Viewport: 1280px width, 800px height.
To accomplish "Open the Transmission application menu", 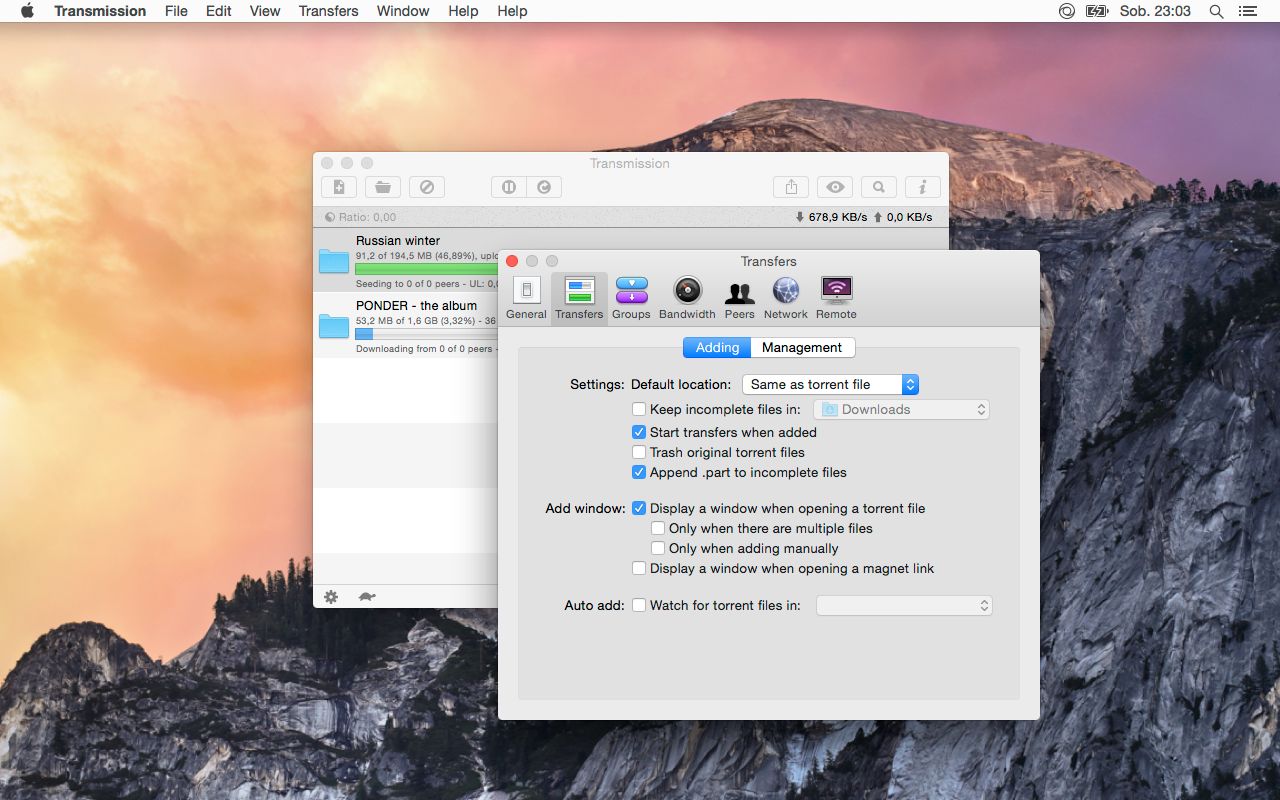I will tap(100, 11).
